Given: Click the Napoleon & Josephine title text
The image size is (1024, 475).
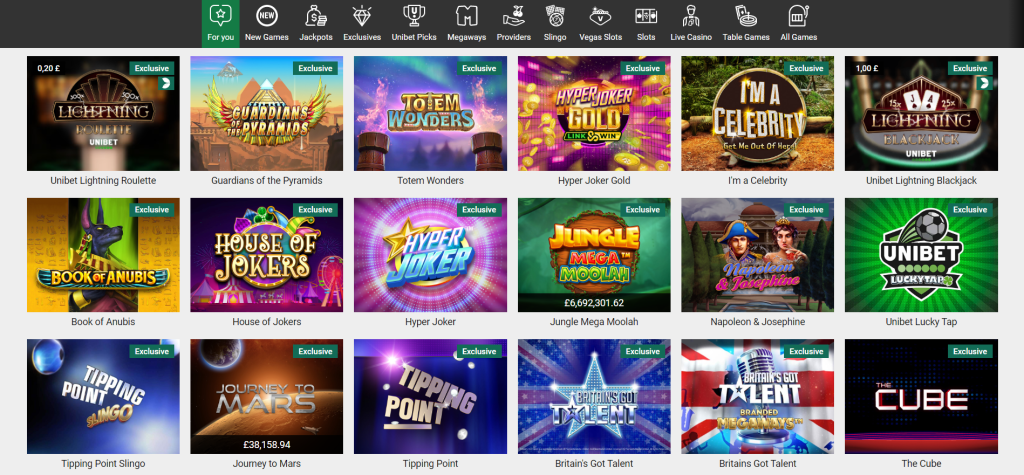Looking at the screenshot, I should click(758, 321).
